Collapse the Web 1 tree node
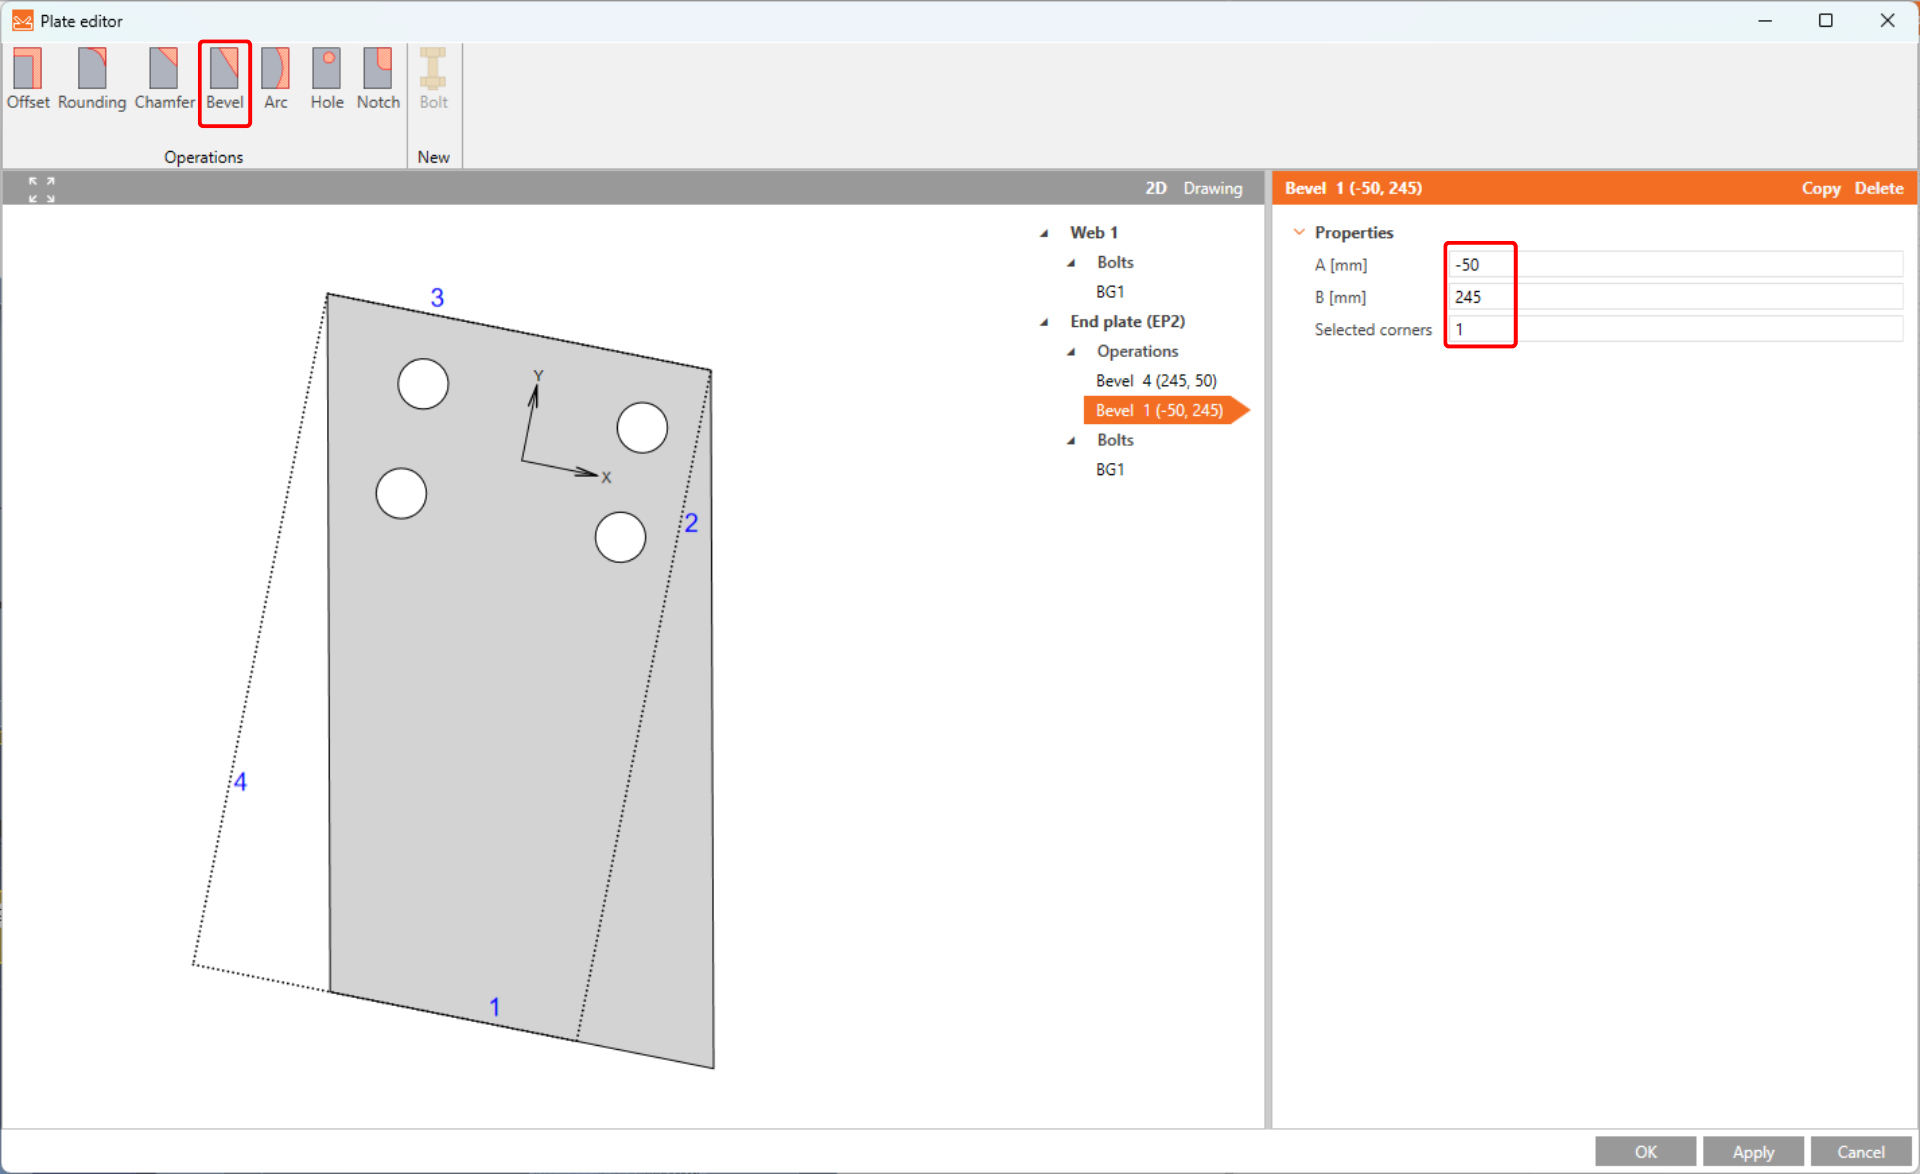 (1044, 233)
